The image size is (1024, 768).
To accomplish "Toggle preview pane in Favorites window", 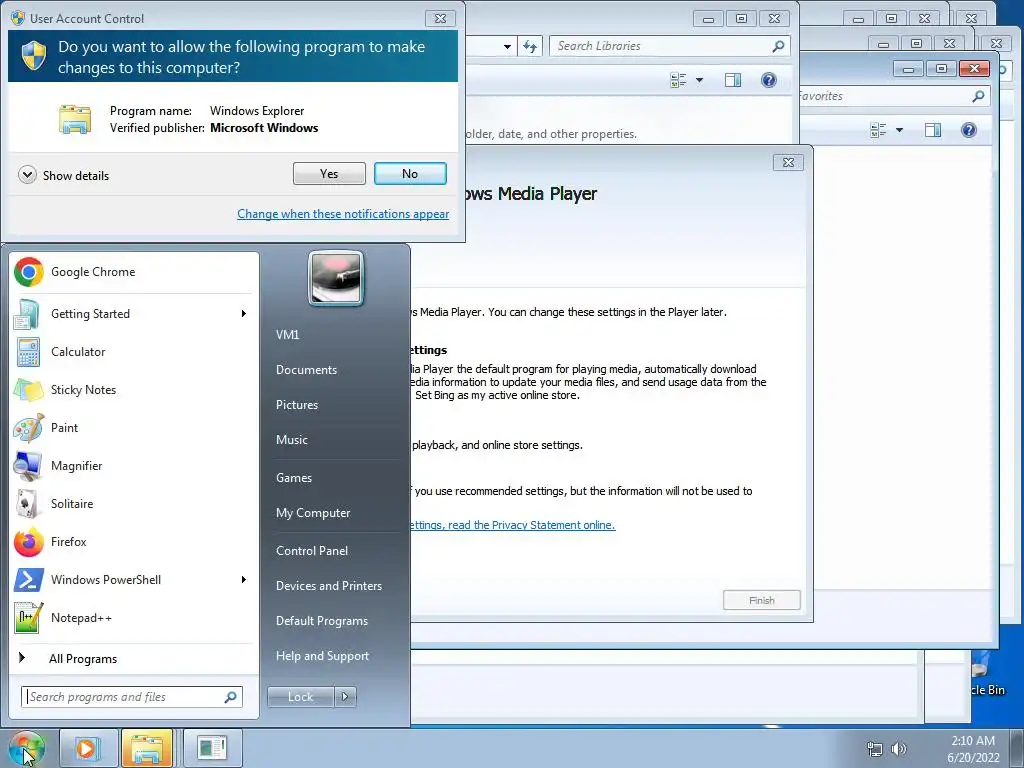I will click(933, 129).
